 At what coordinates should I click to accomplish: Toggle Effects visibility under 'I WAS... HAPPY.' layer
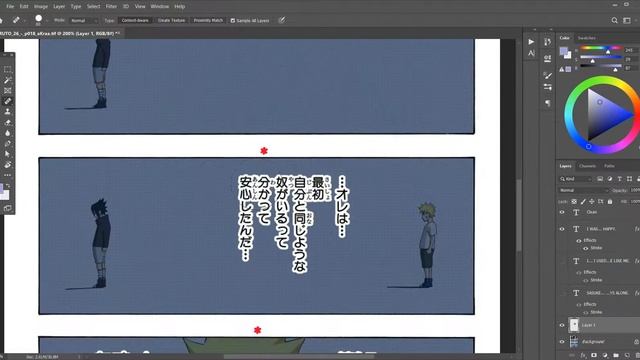tap(578, 240)
